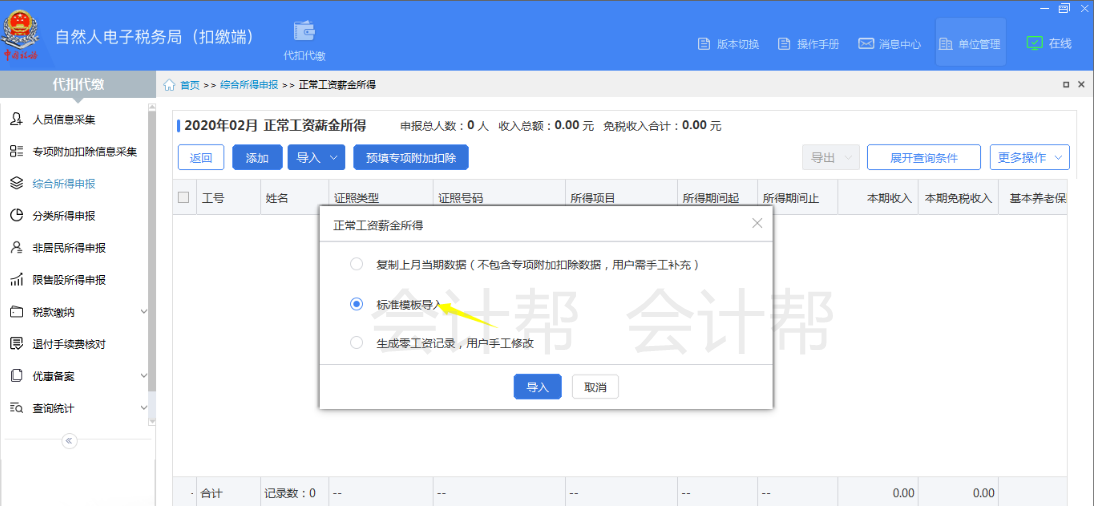Open the 更多操作 dropdown
1094x506 pixels.
coord(1029,157)
